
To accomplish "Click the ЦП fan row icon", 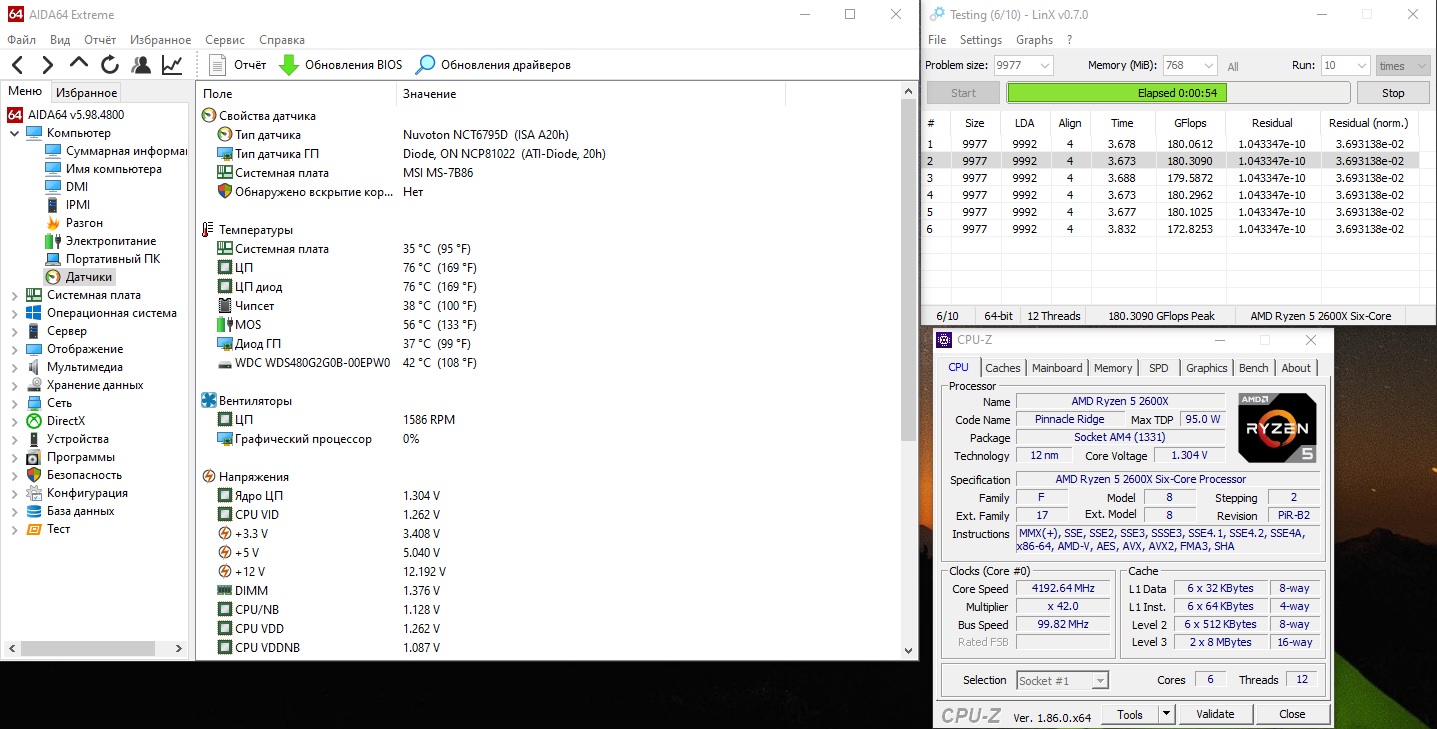I will tap(225, 420).
